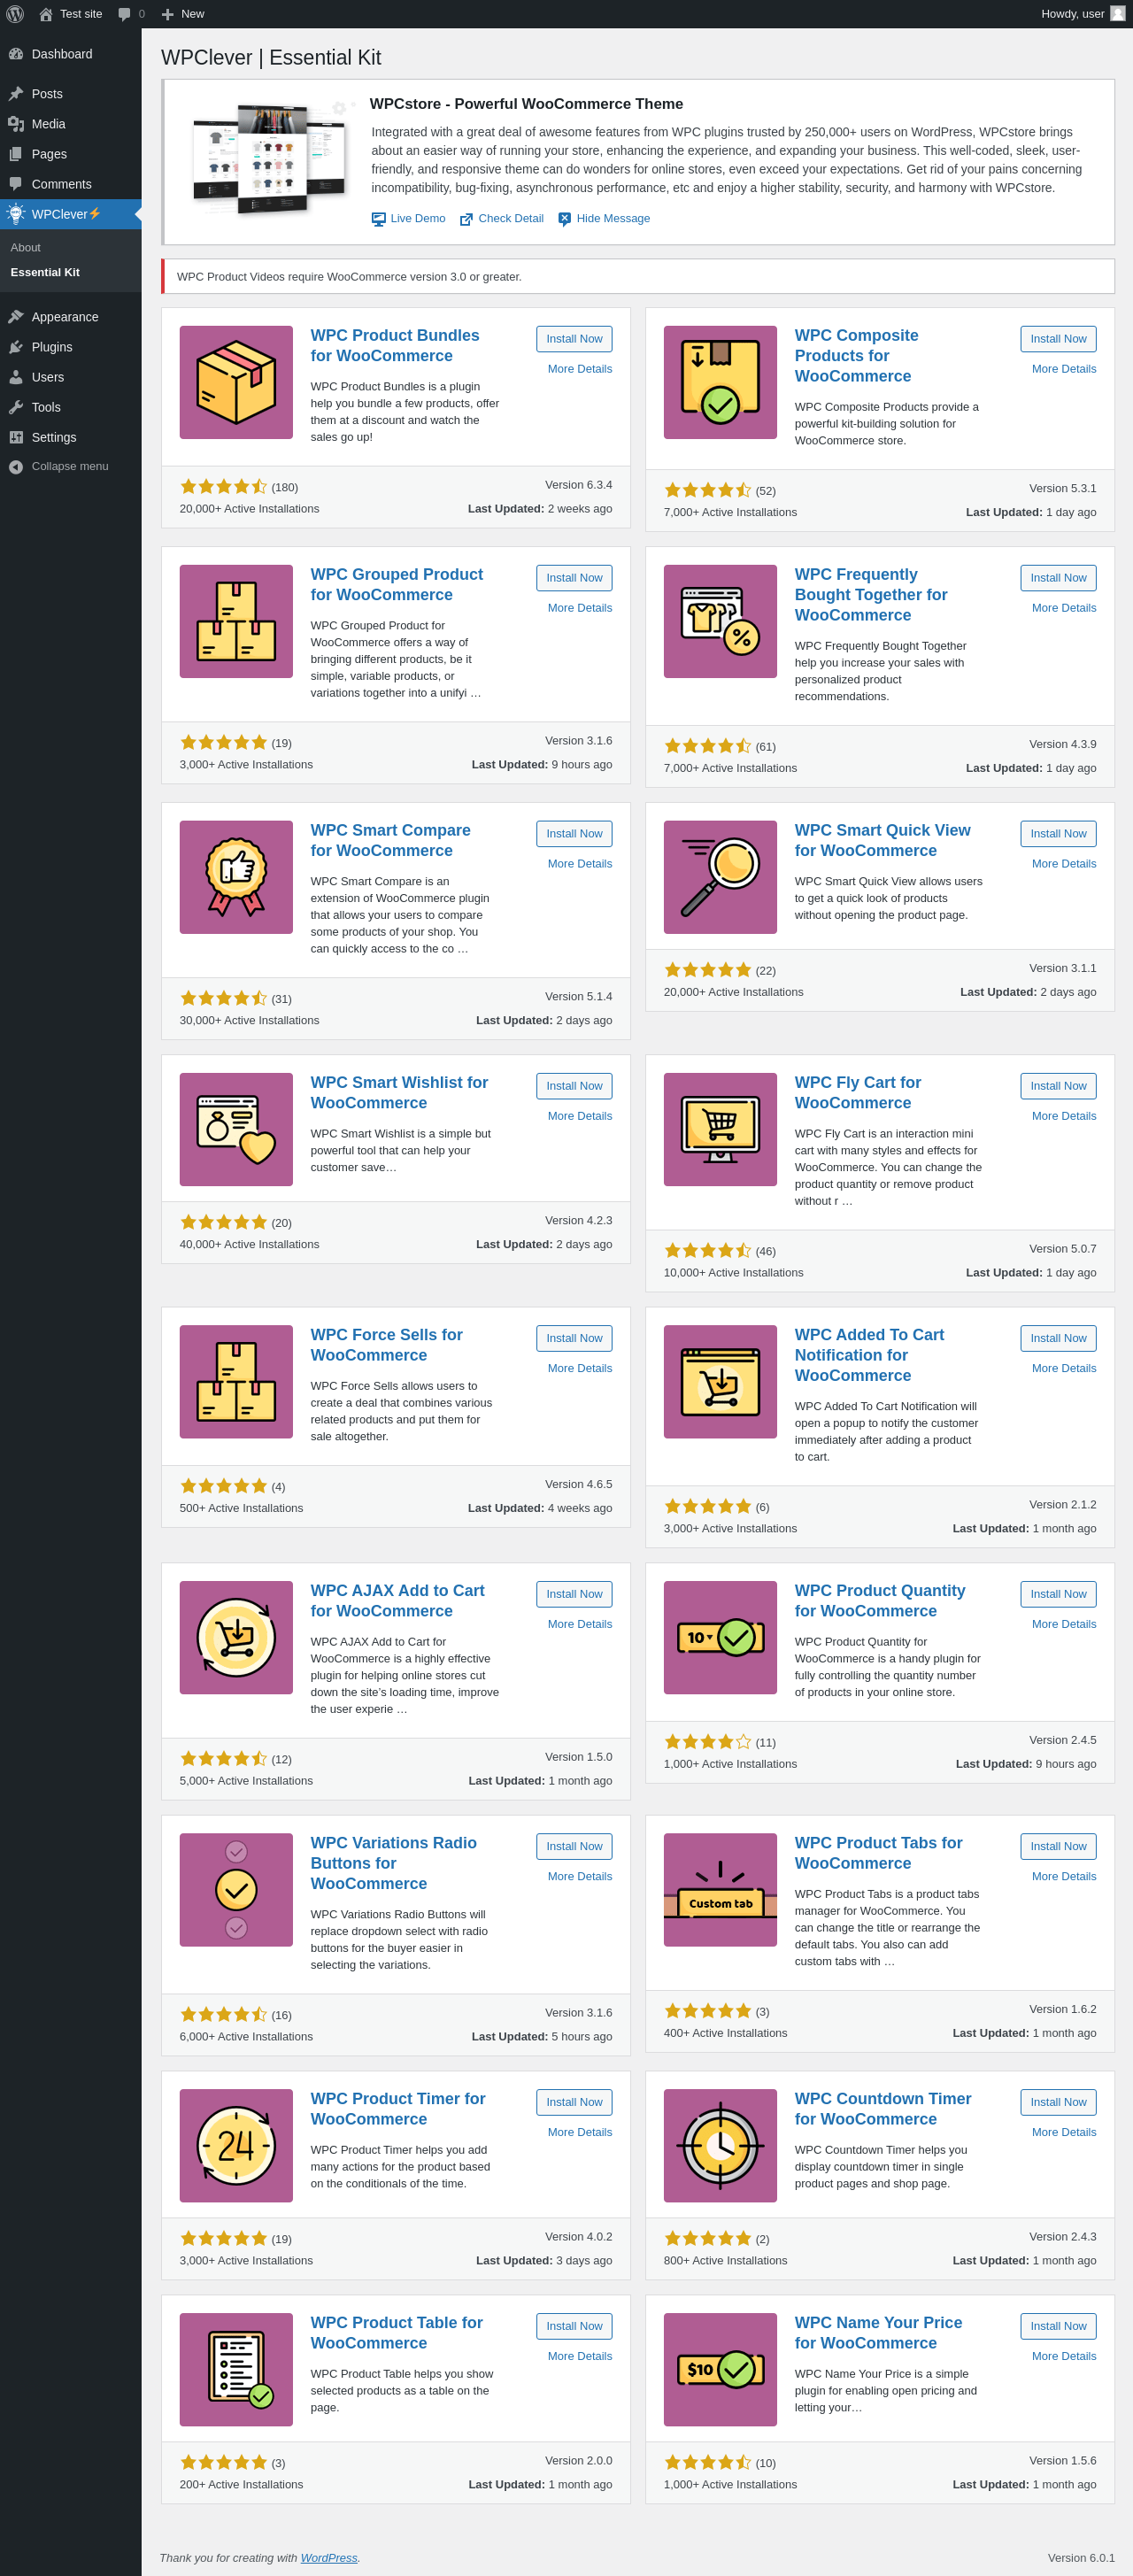Click the WordPress logo in admin bar

15,14
